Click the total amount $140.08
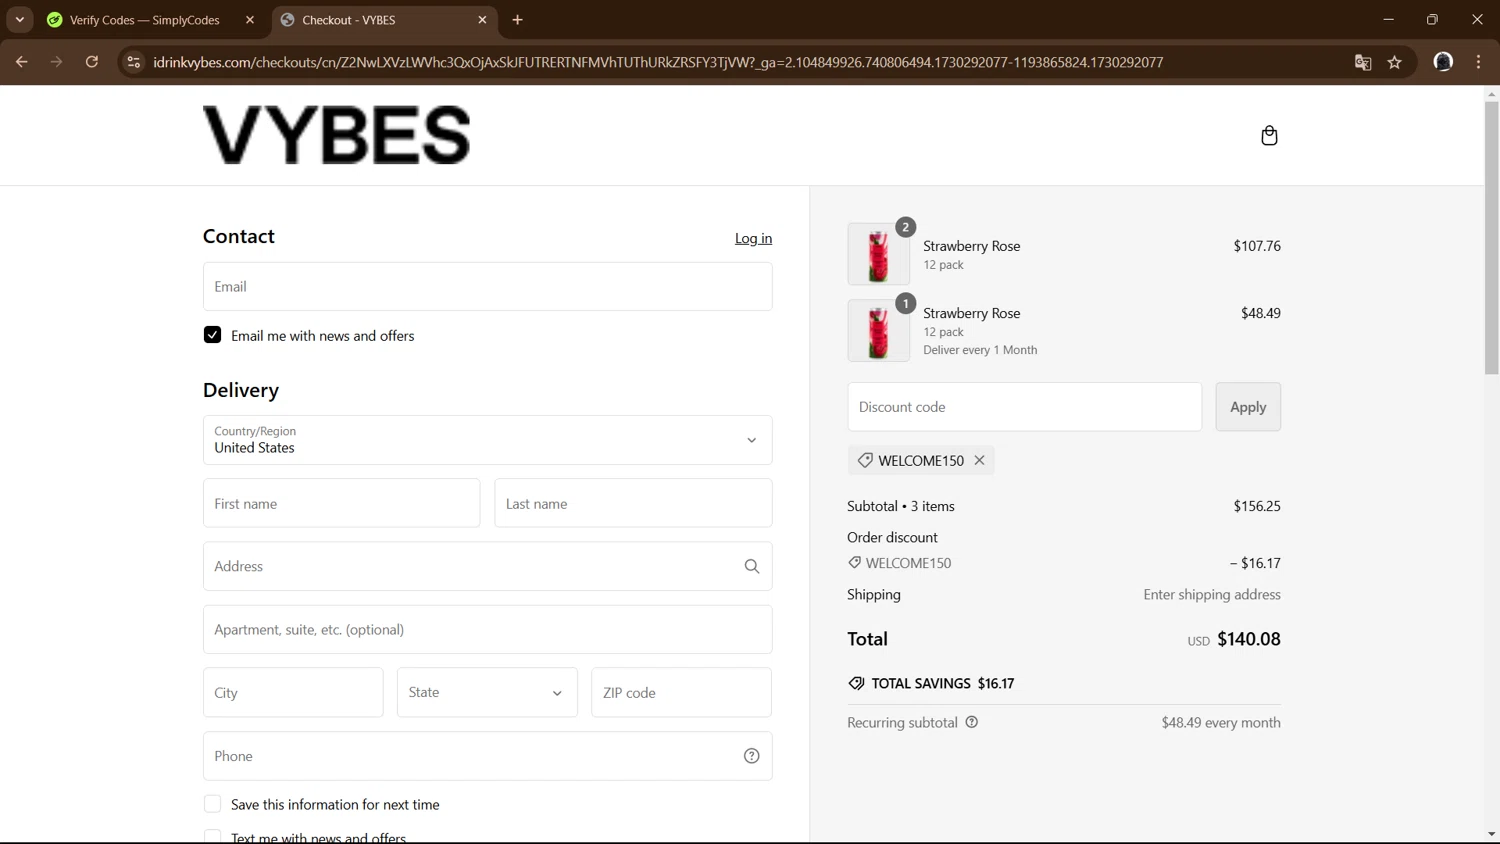The image size is (1500, 844). click(x=1248, y=639)
